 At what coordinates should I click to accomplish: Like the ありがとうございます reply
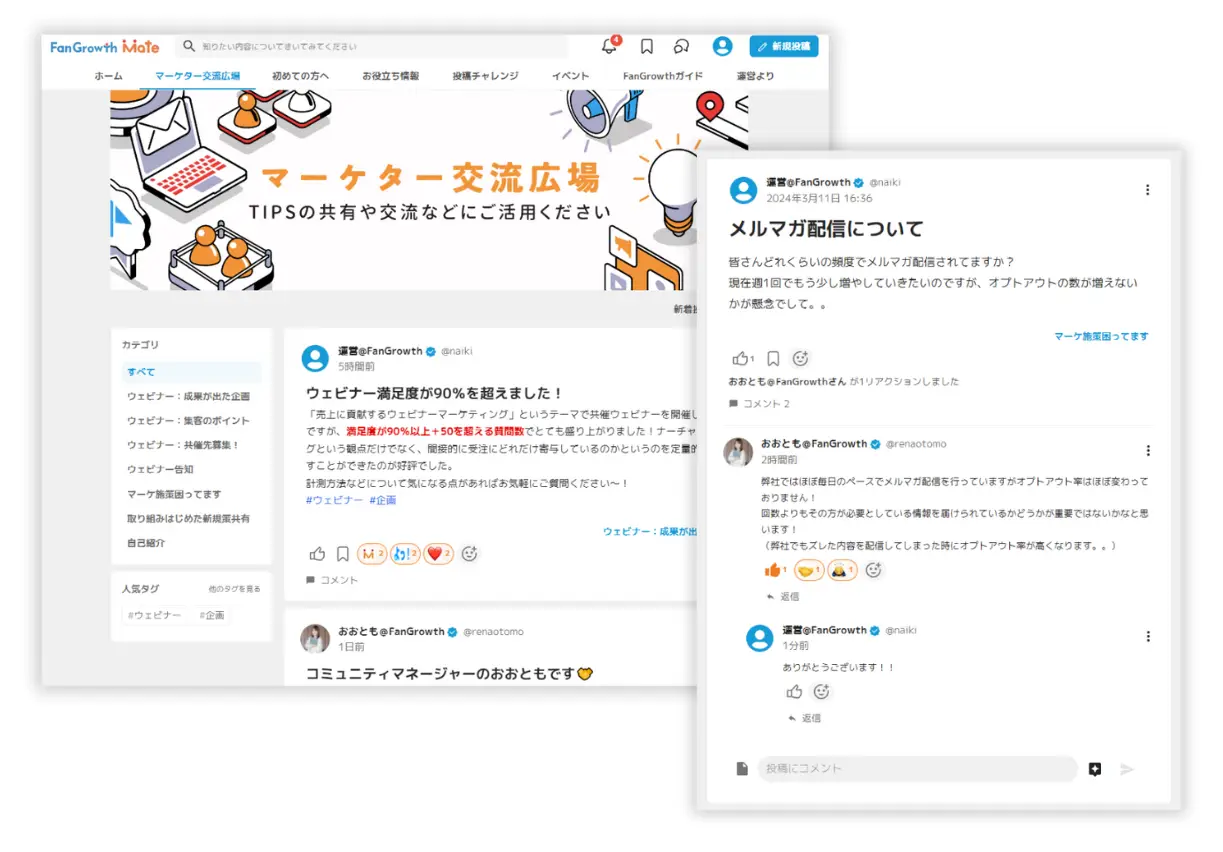point(794,691)
